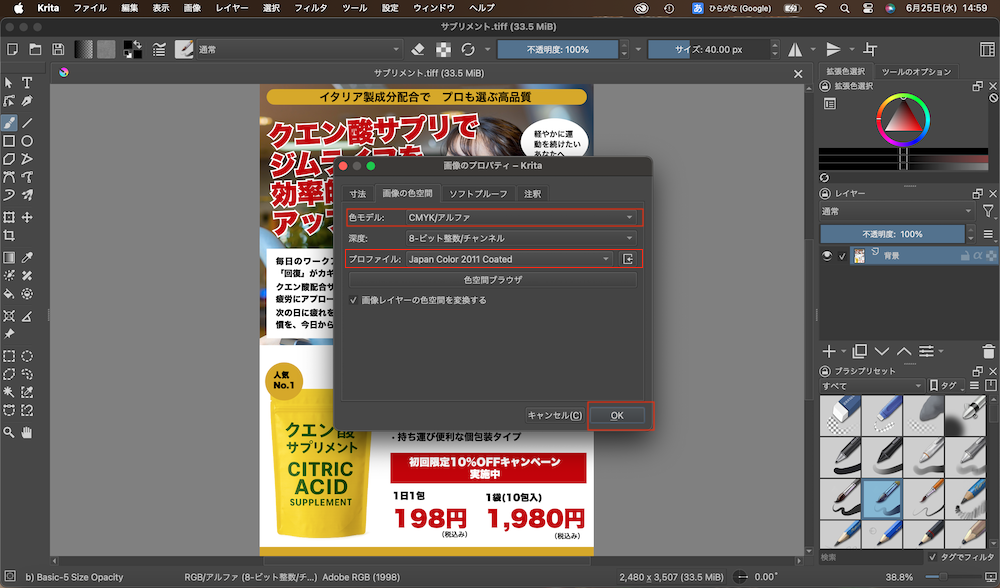Select the Rectangle shape tool
Screen dimensions: 1000x588
(x=9, y=141)
